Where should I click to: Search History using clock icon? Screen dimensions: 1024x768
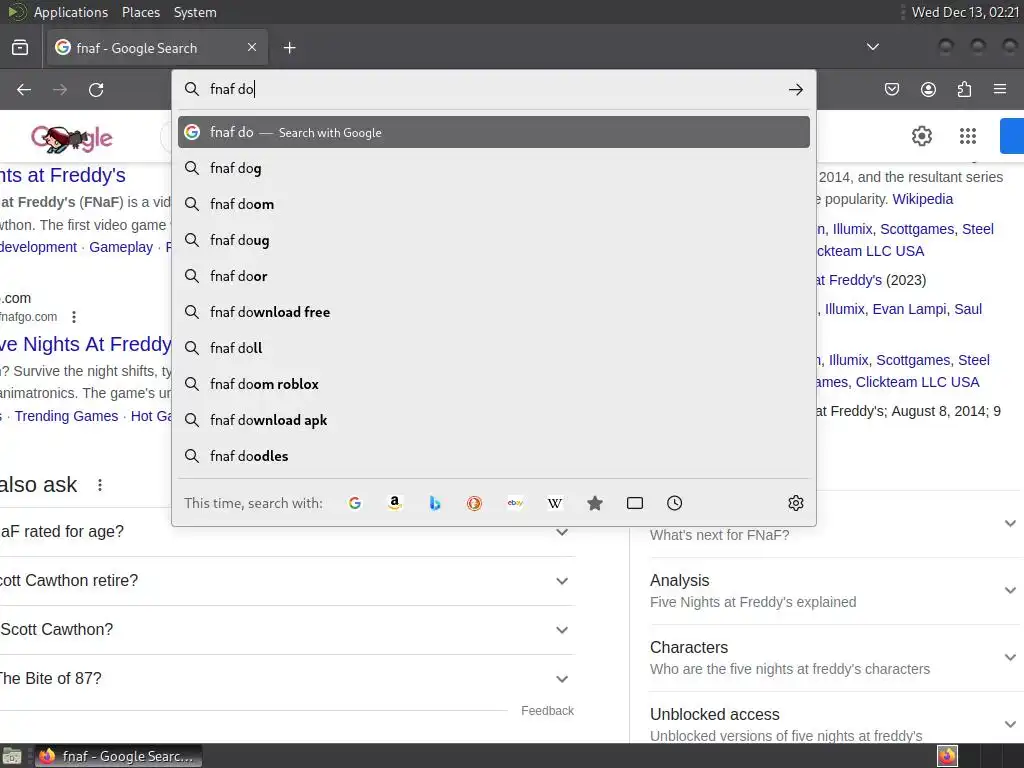tap(675, 503)
